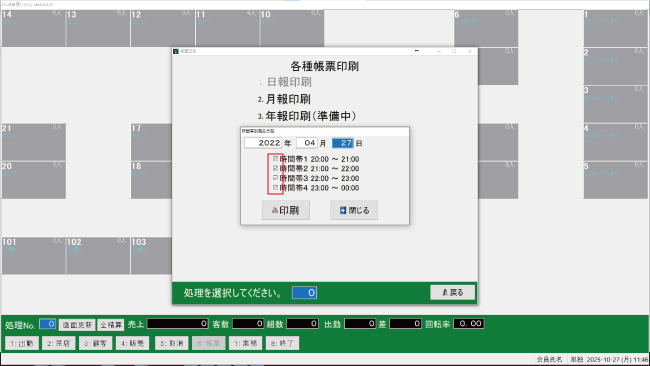The width and height of the screenshot is (650, 366).
Task: Click the 各種帳票印刷 window app icon
Action: tap(176, 51)
